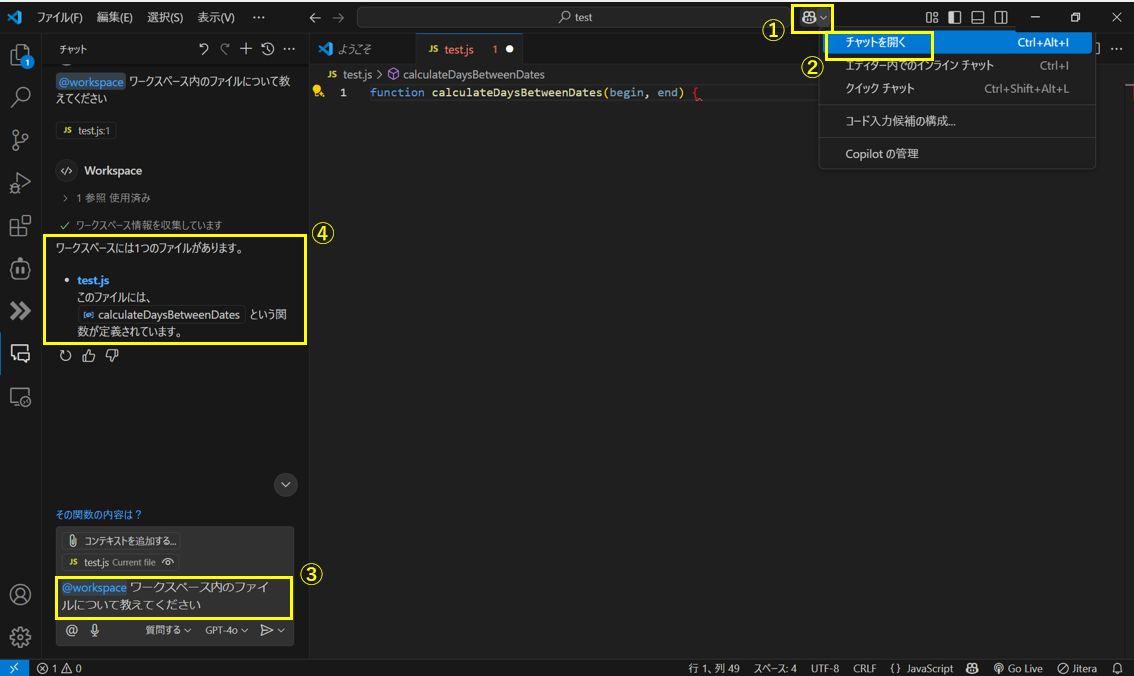Toggle the bottom panel layout button
Image resolution: width=1134 pixels, height=676 pixels.
(978, 17)
